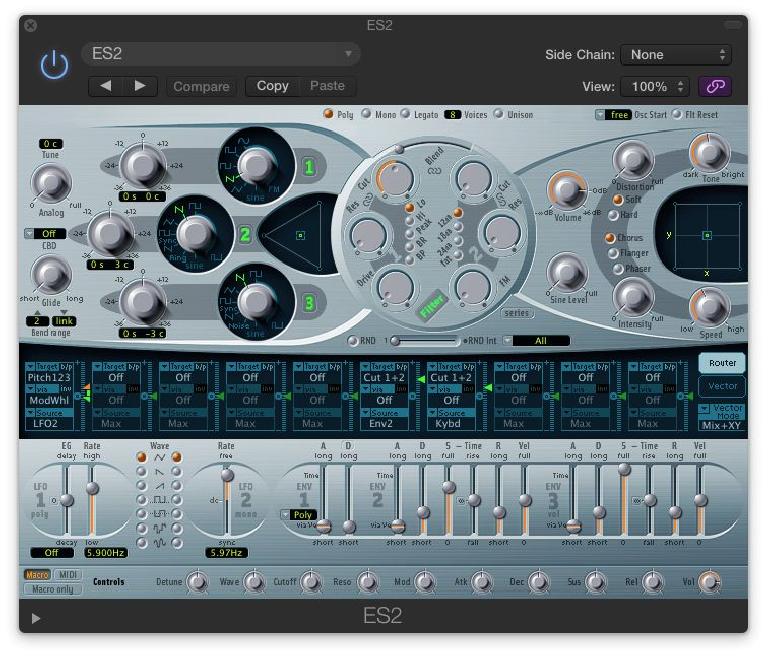Click the Tone dark/bright knob
Image resolution: width=768 pixels, height=657 pixels.
[709, 153]
